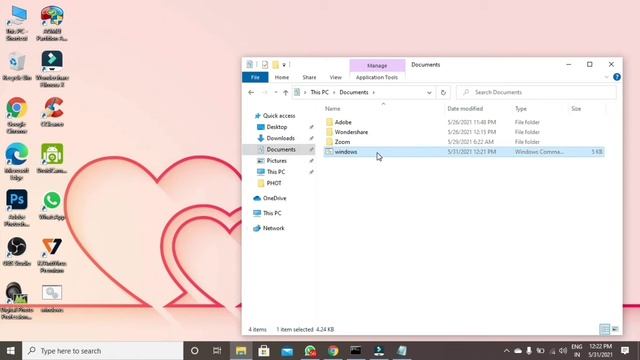Go back in File Explorer
640x360 pixels.
point(251,93)
